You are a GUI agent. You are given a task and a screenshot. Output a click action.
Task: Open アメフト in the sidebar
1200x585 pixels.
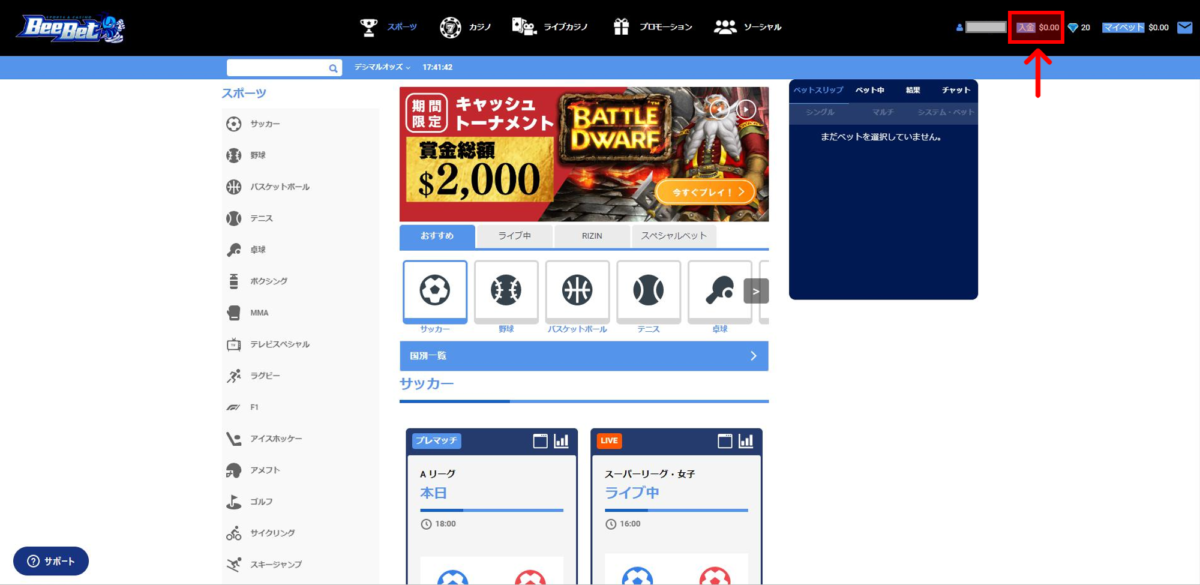[253, 470]
